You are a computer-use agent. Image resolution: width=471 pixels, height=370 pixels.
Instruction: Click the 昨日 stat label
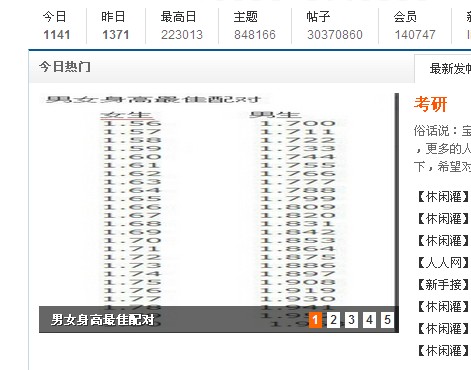[x=113, y=17]
